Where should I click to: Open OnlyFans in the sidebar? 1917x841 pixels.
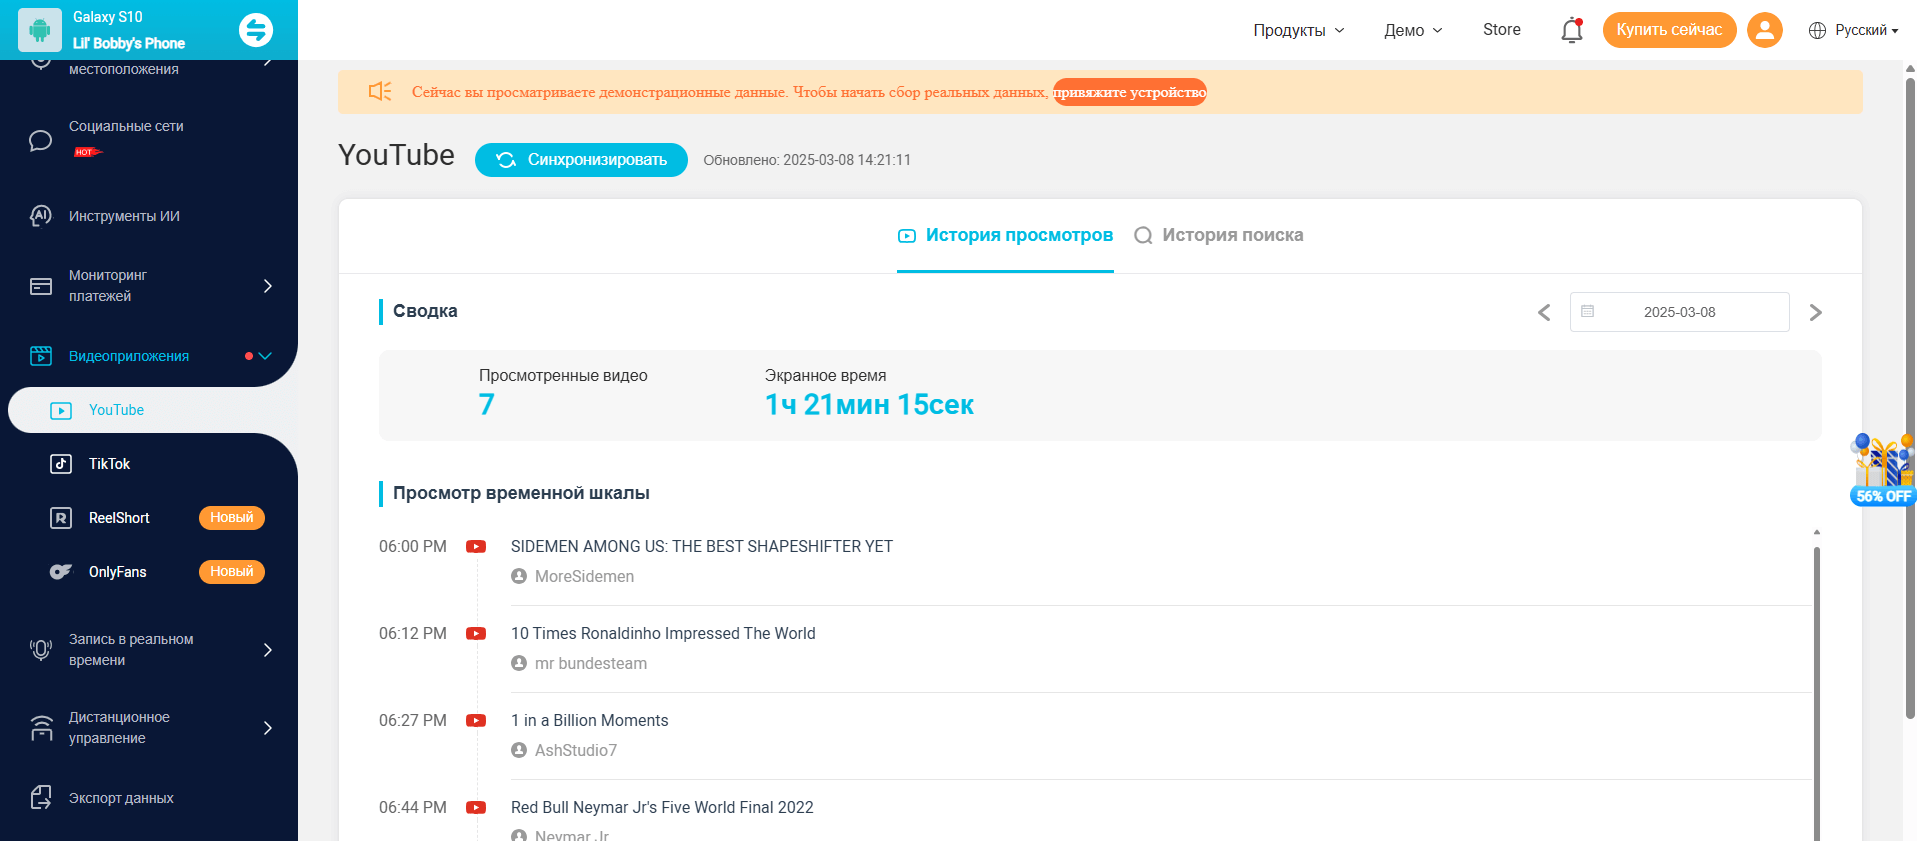click(118, 572)
